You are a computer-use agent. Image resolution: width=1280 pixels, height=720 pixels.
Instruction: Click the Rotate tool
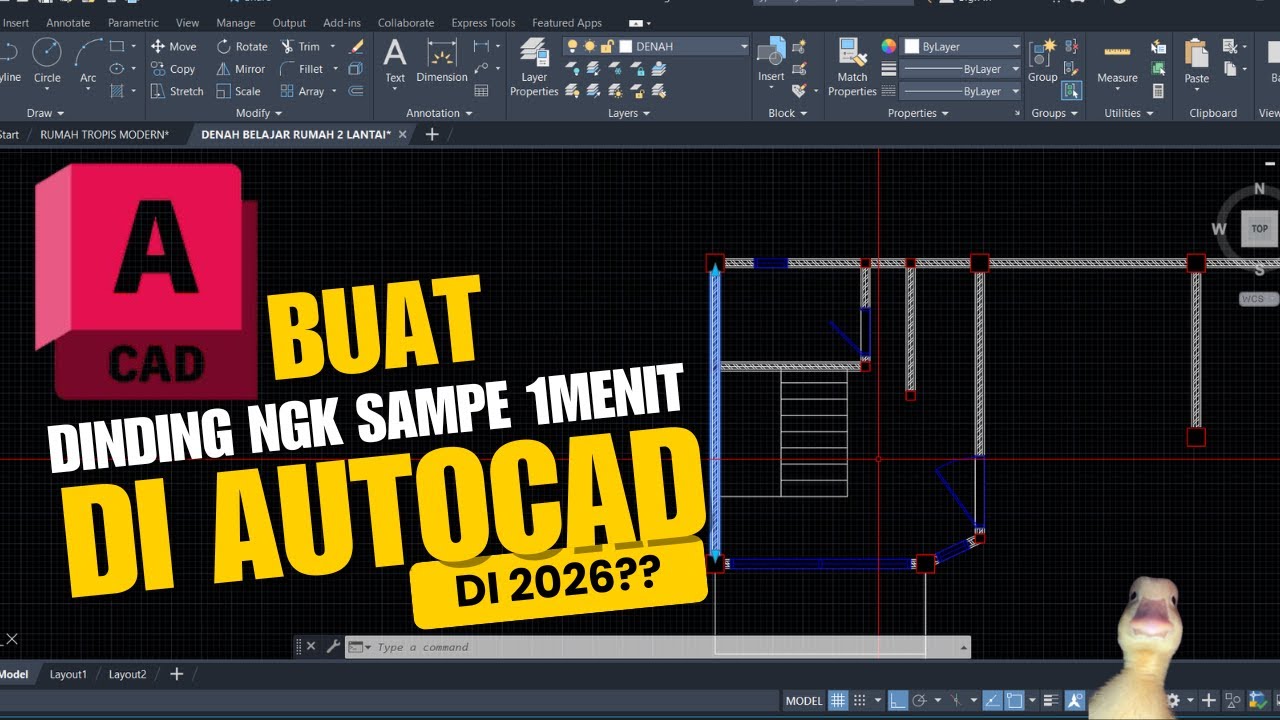click(241, 46)
